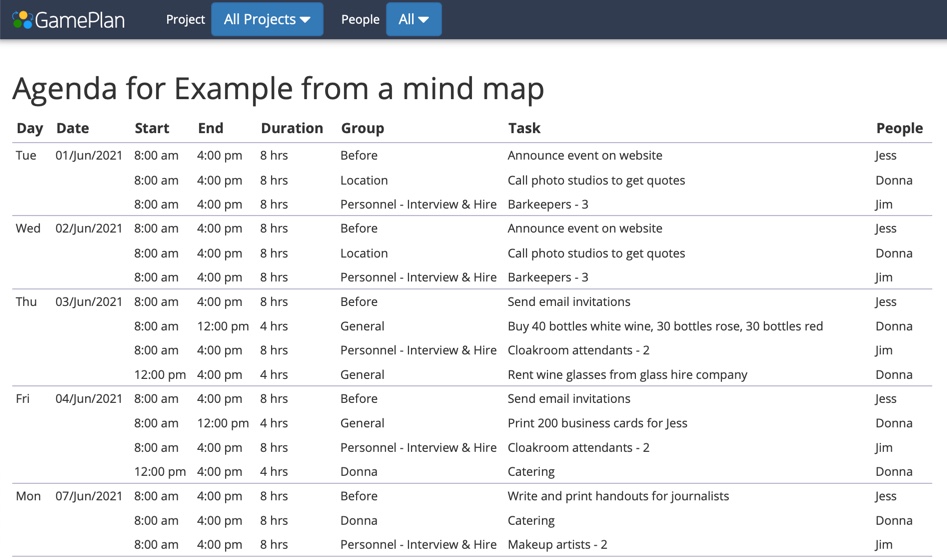The image size is (947, 558).
Task: Select the 07/Jun/2021 date cell
Action: [89, 496]
